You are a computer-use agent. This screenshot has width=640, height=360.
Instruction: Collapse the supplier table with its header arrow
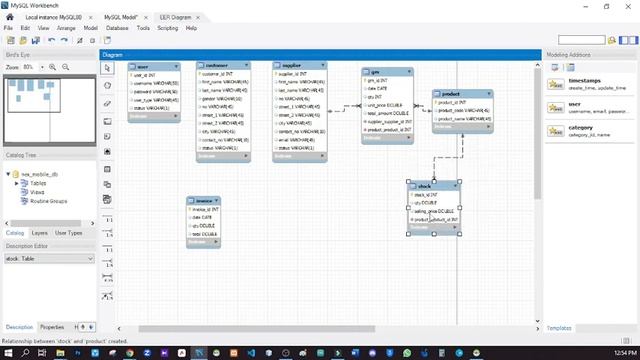pos(323,65)
